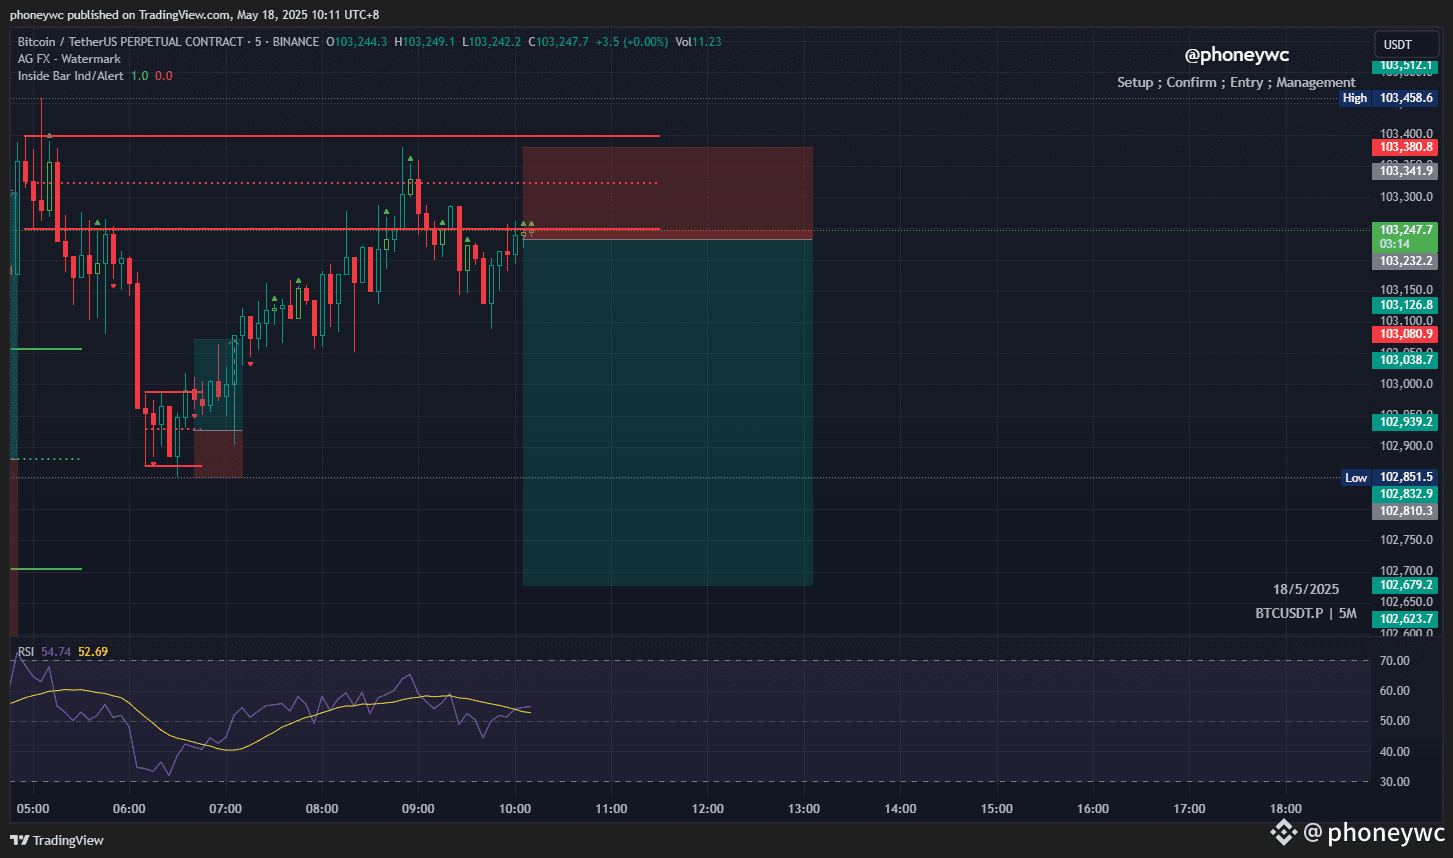Click the green 102,832.9 price label
Image resolution: width=1453 pixels, height=858 pixels.
tap(1406, 494)
